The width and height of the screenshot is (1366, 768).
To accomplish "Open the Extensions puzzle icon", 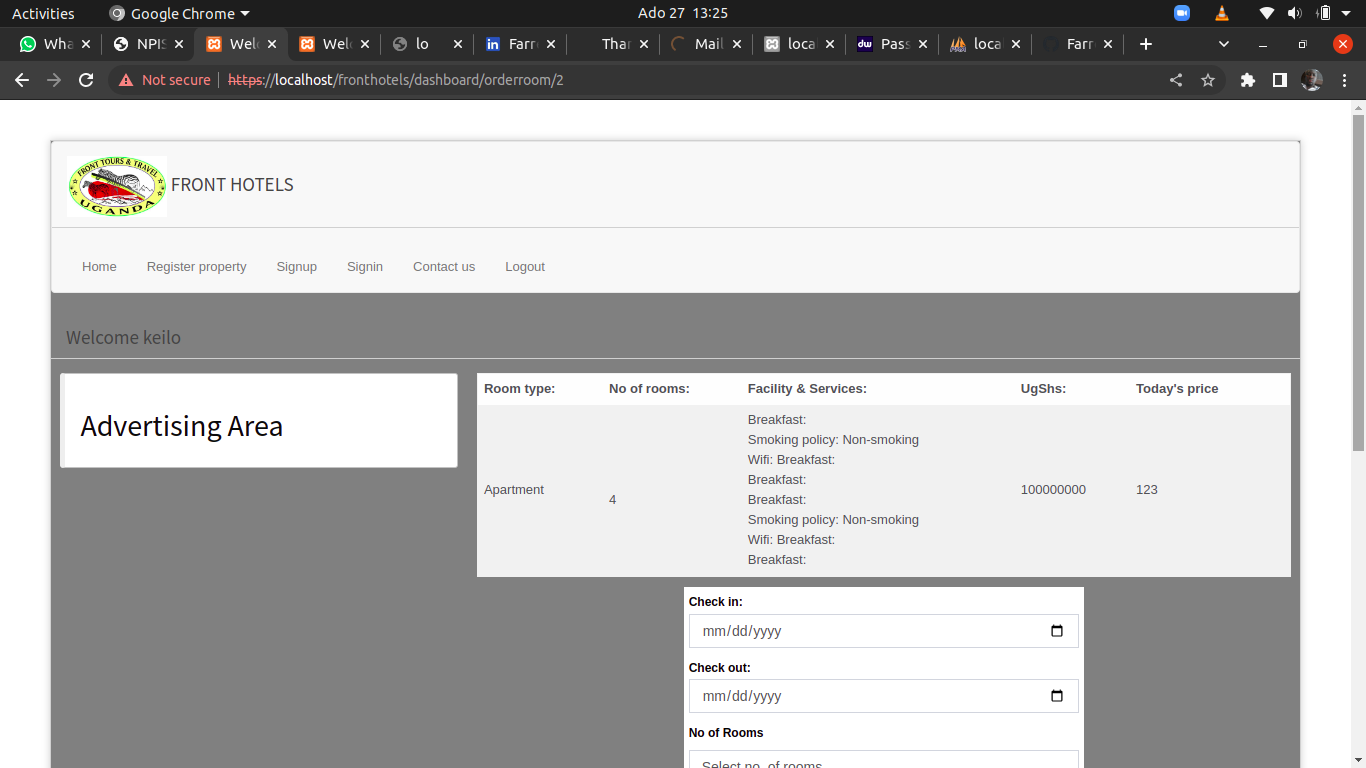I will coord(1247,80).
